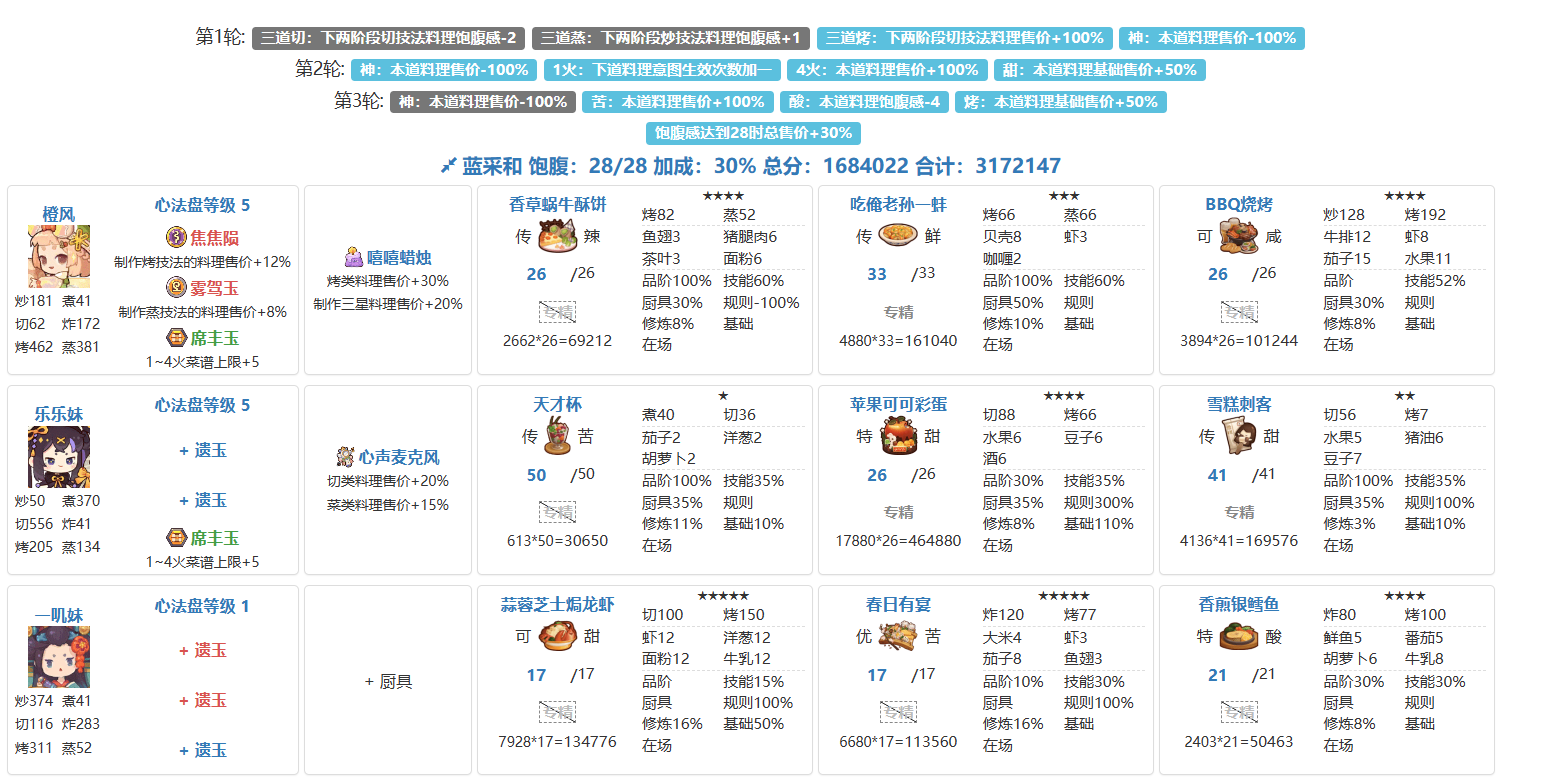The height and width of the screenshot is (782, 1544).
Task: Click the BBQ烧烤 dish image
Action: (1238, 237)
